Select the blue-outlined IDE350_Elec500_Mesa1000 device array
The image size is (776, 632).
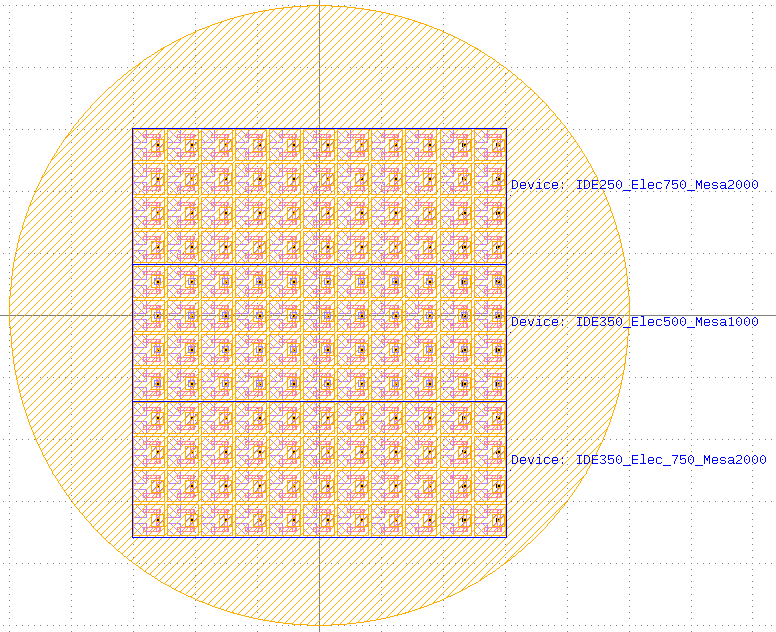coord(319,333)
